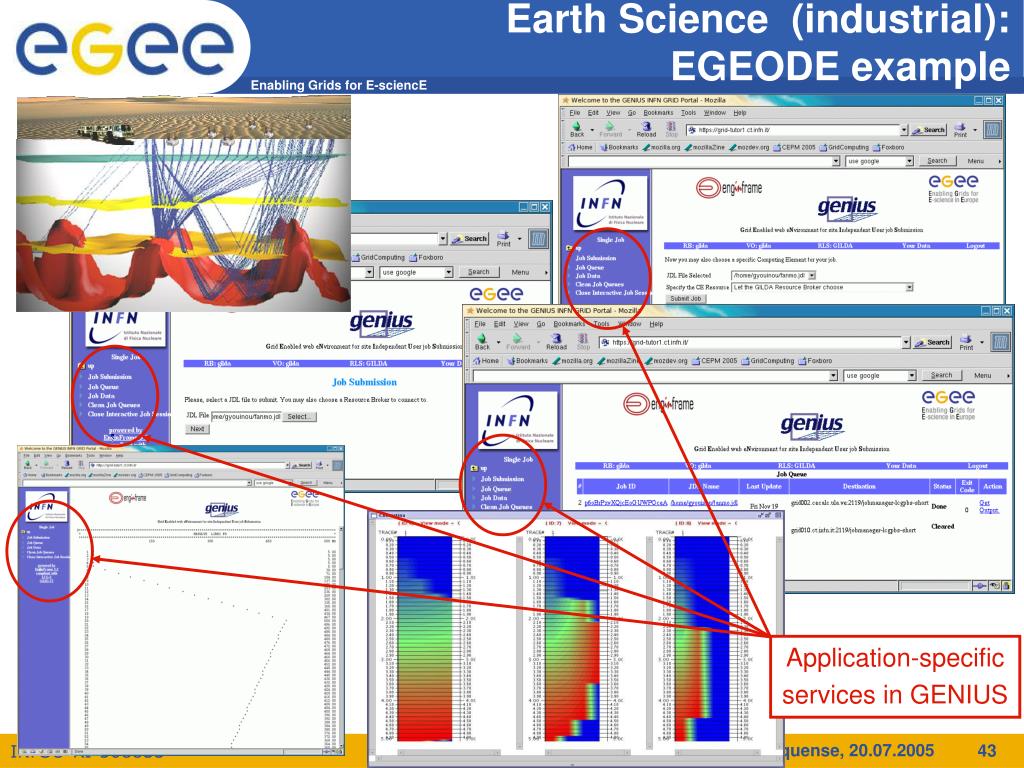Click Mozilla throbber logo in Job Submission window
Image resolution: width=1024 pixels, height=768 pixels.
click(x=538, y=238)
